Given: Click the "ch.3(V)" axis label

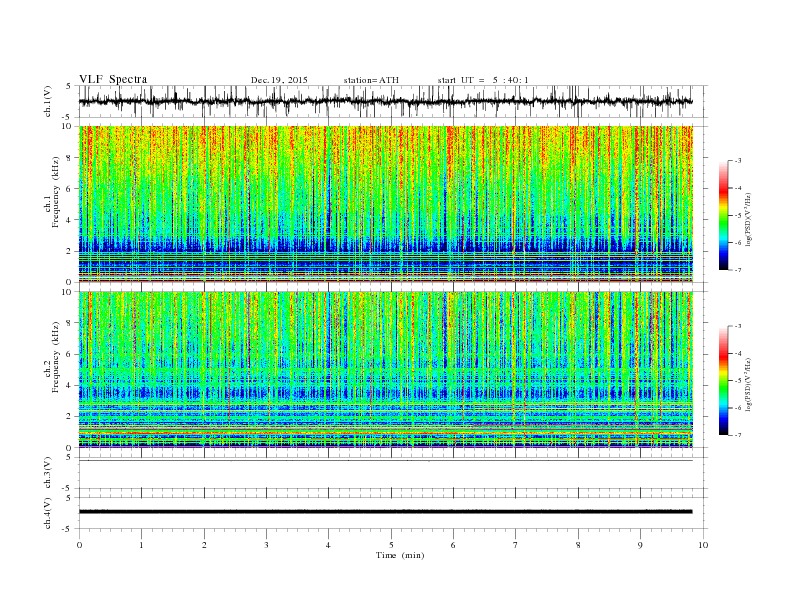Looking at the screenshot, I should 48,474.
